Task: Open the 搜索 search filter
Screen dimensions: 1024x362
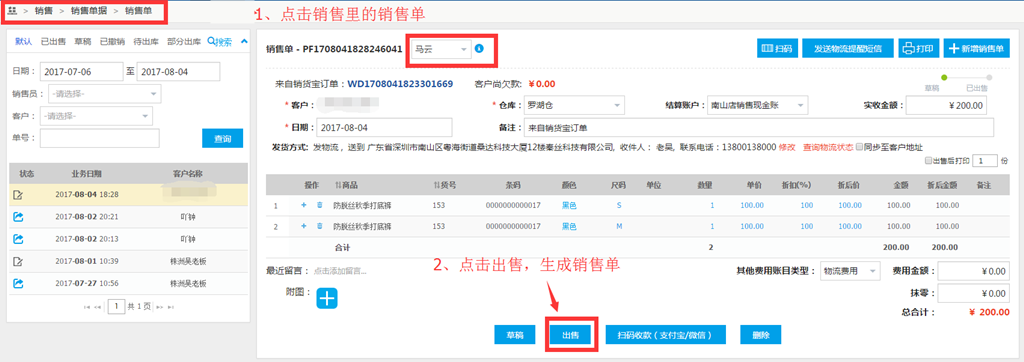Action: pyautogui.click(x=219, y=42)
